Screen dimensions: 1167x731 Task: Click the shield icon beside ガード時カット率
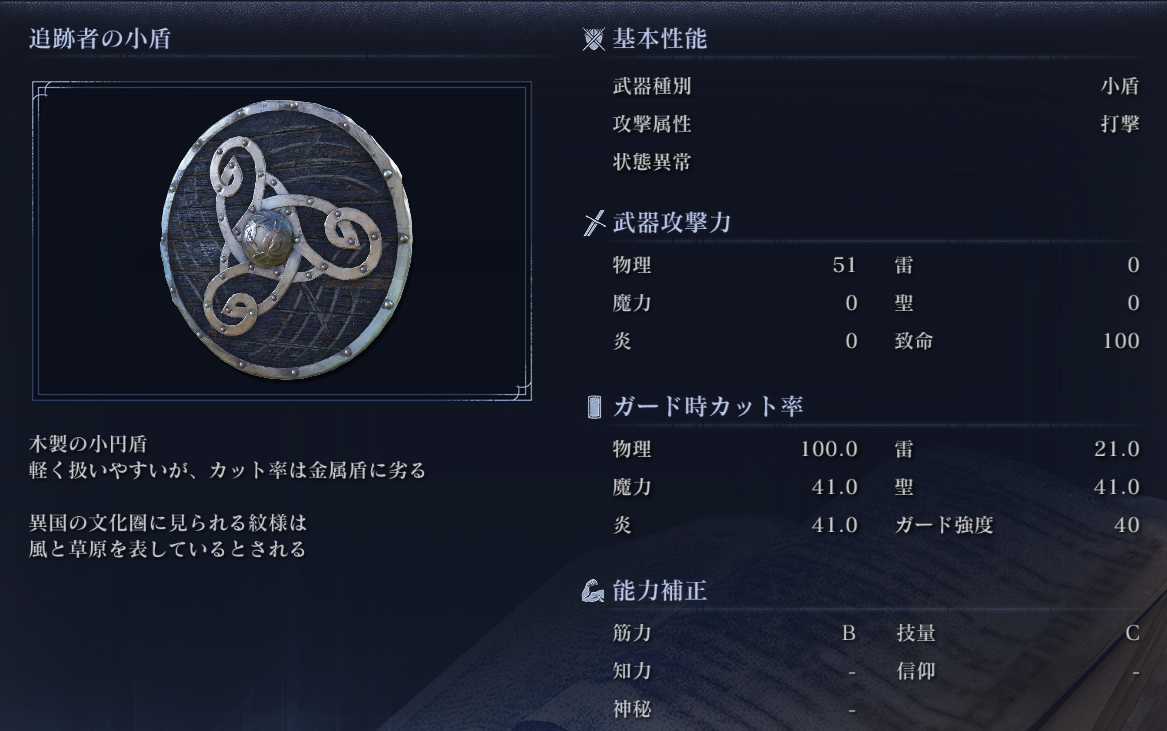[594, 407]
